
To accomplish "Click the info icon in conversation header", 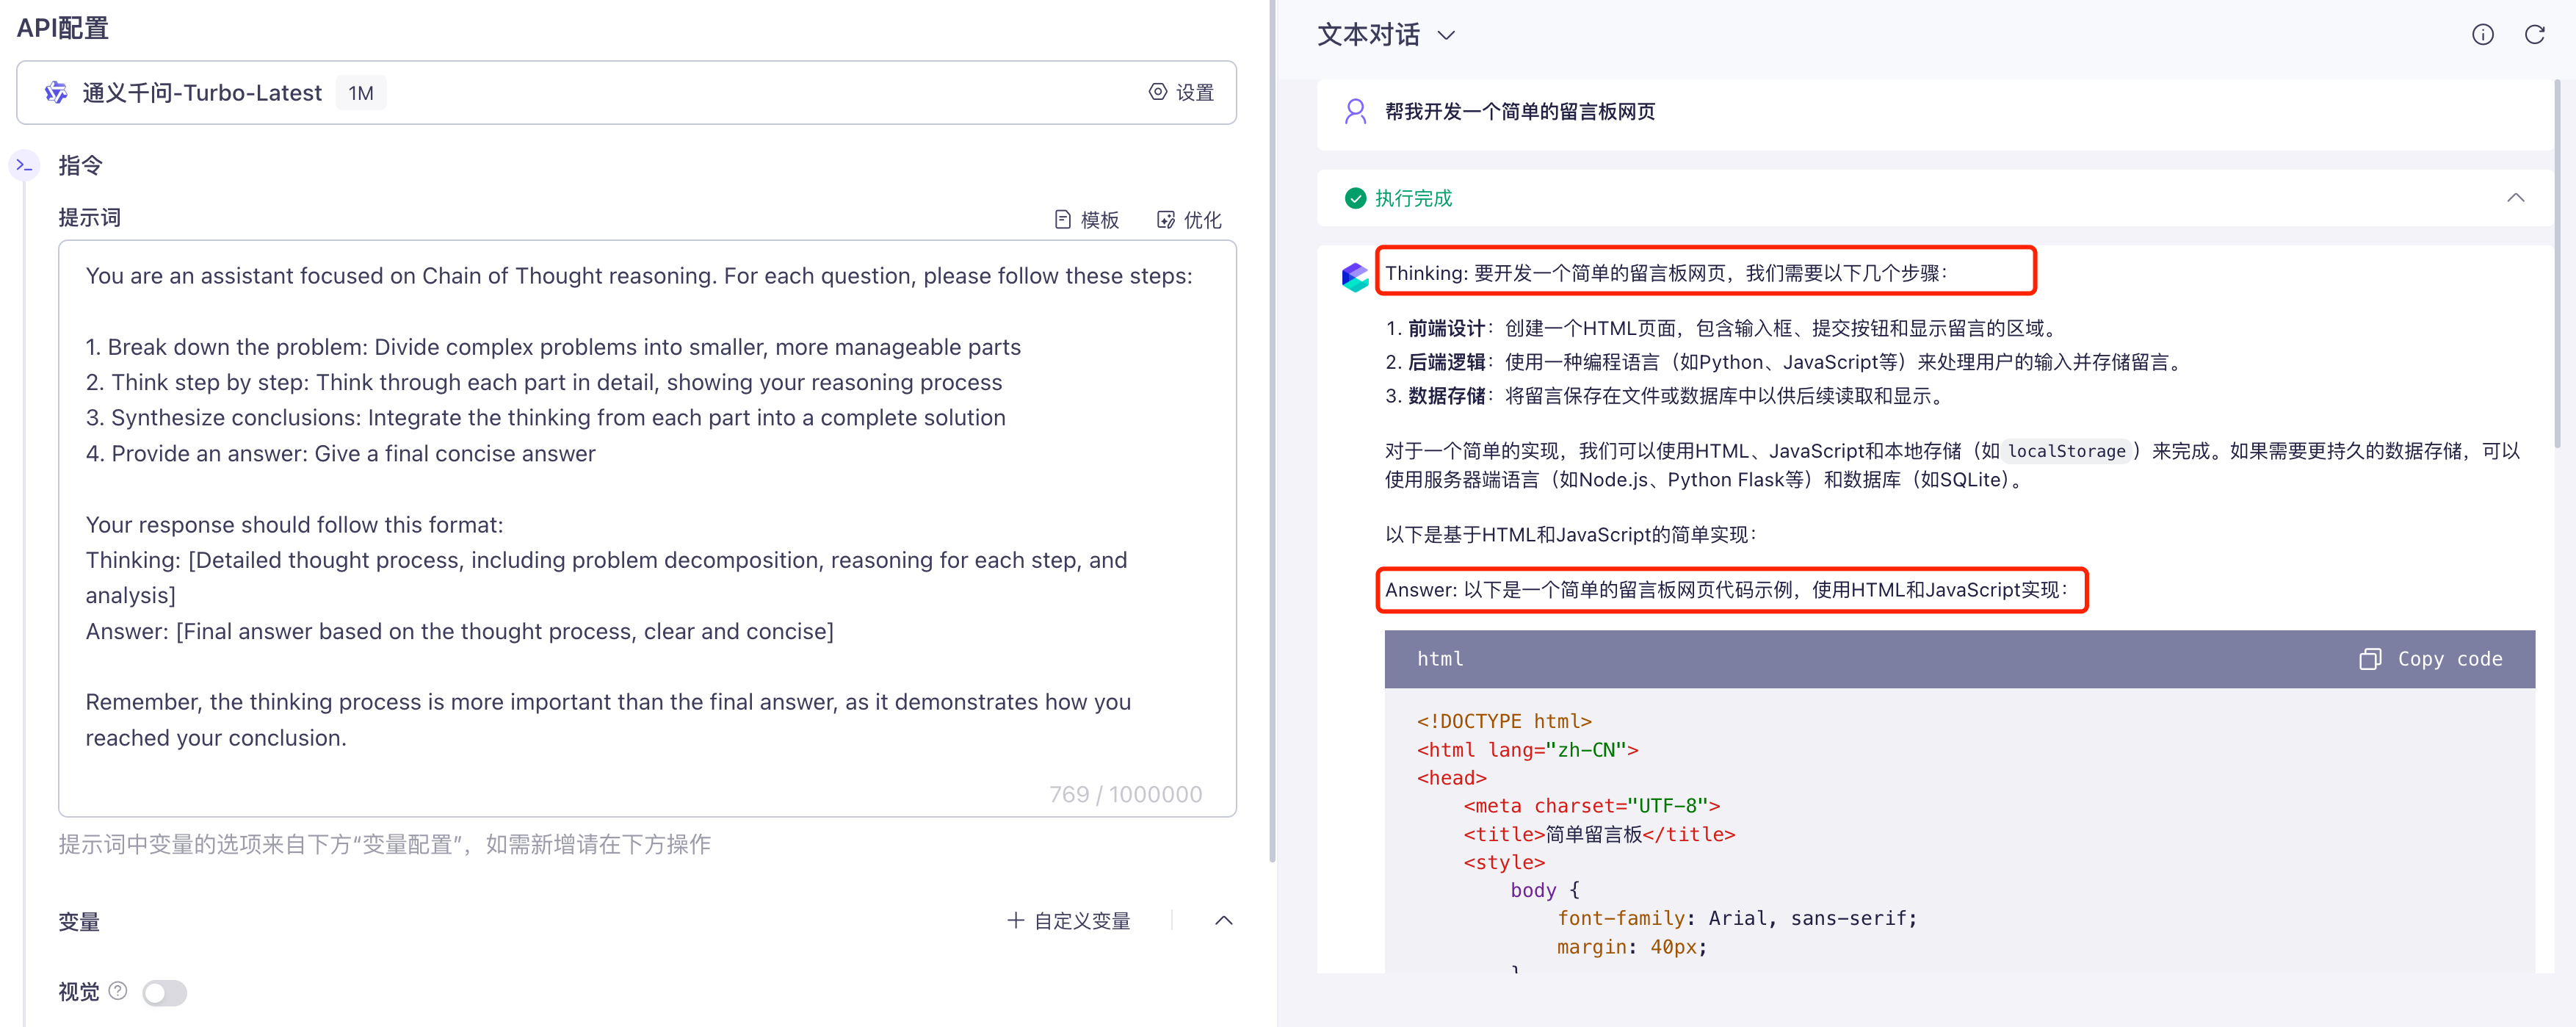I will click(x=2482, y=35).
